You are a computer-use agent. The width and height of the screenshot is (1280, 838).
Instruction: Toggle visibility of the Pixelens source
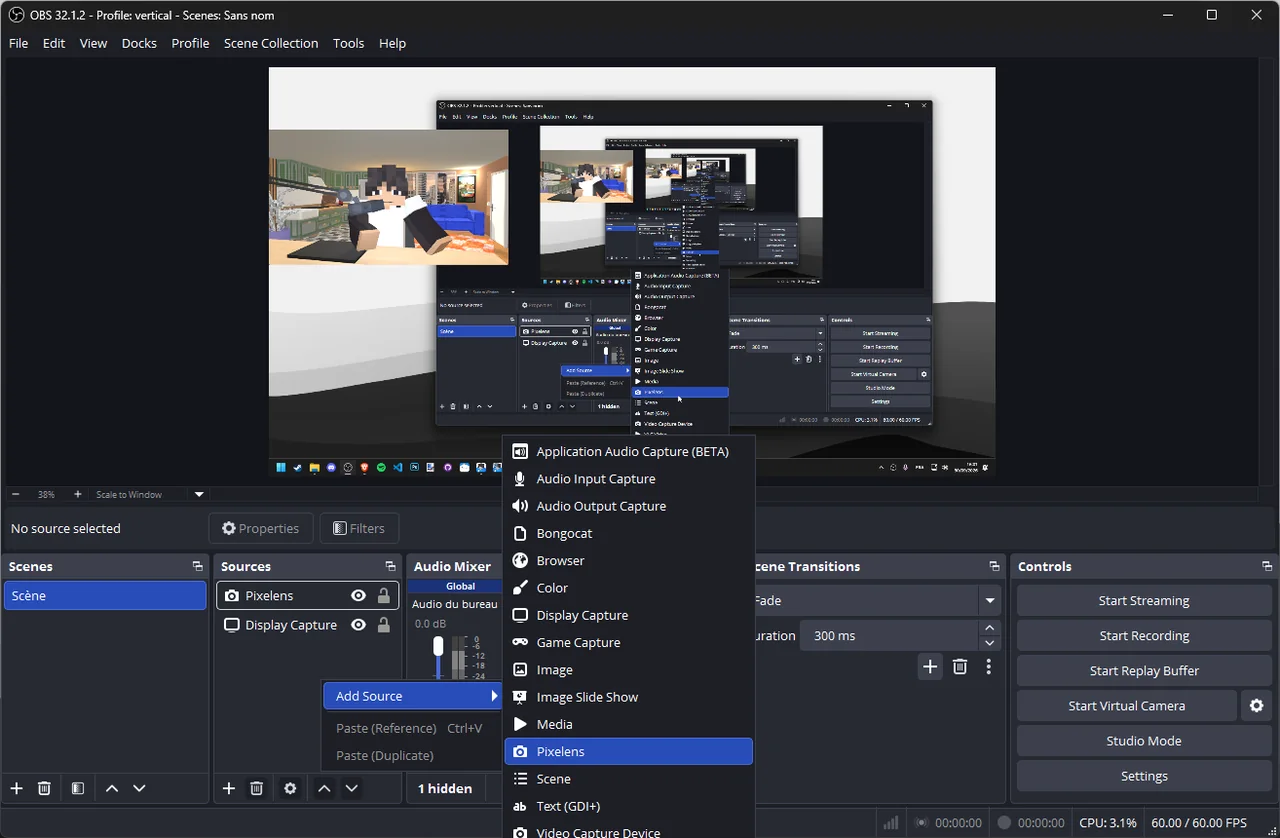click(358, 596)
